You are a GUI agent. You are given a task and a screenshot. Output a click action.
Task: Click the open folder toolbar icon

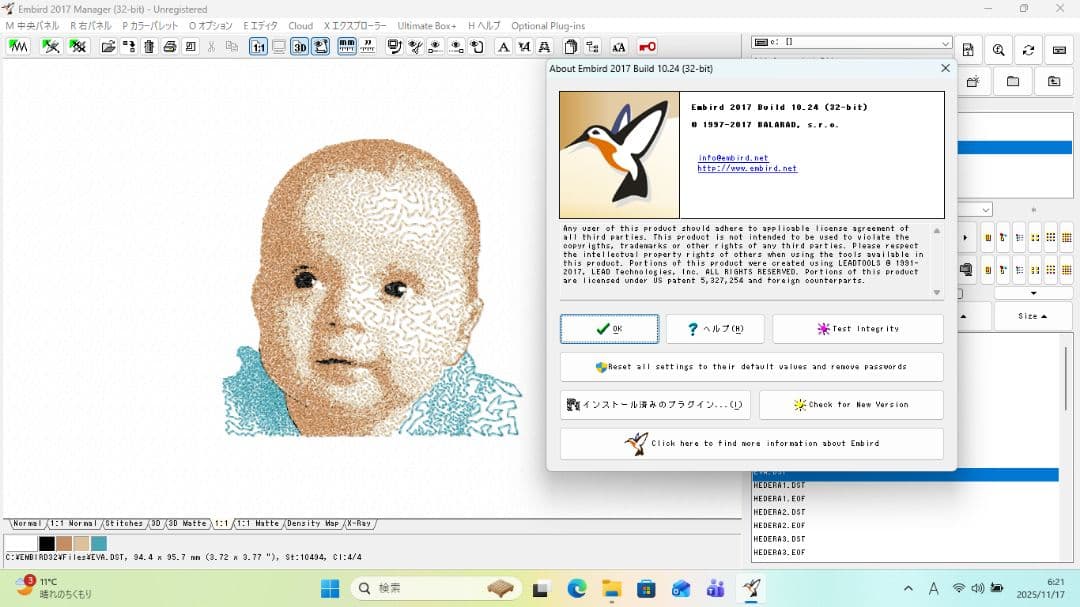pos(108,47)
